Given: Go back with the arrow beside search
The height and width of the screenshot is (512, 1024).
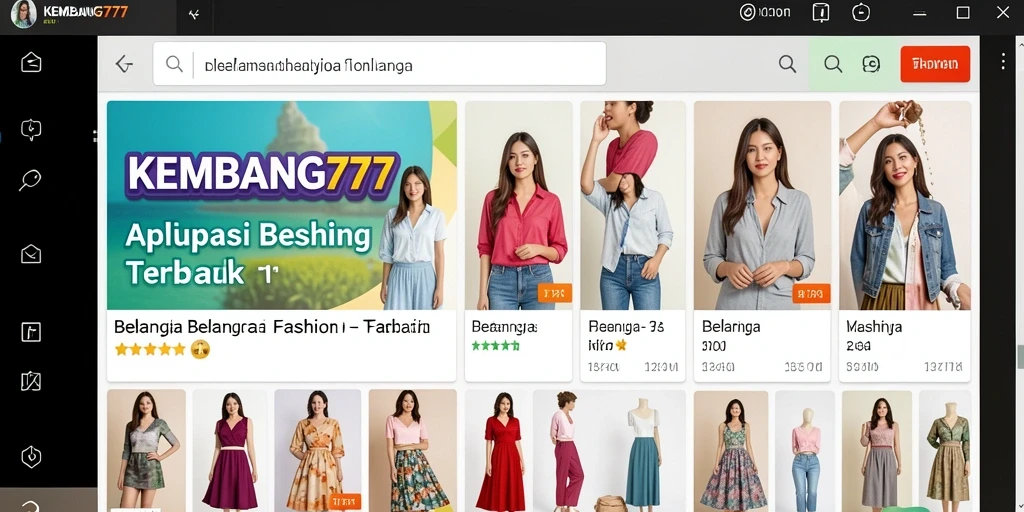Looking at the screenshot, I should pyautogui.click(x=124, y=63).
